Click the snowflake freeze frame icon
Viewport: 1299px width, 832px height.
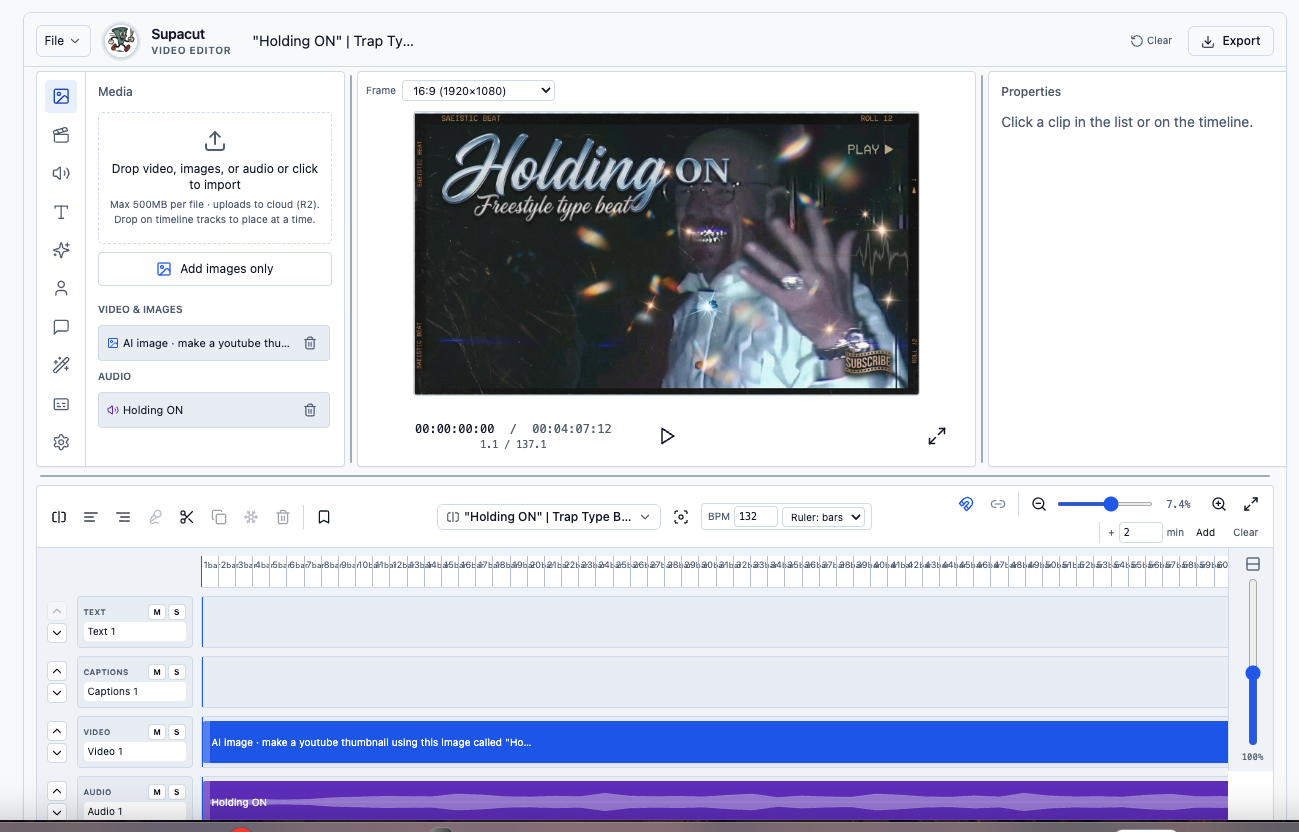click(x=250, y=516)
